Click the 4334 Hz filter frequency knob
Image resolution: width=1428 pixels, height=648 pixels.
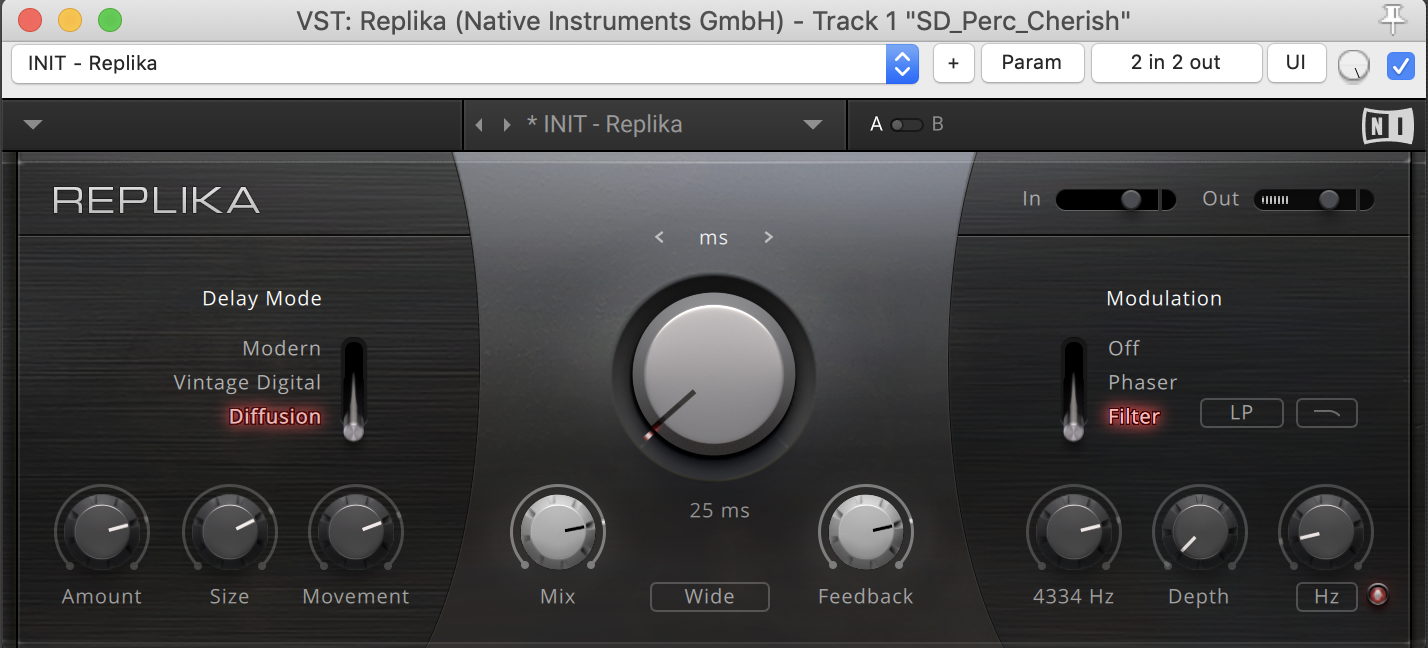1073,531
